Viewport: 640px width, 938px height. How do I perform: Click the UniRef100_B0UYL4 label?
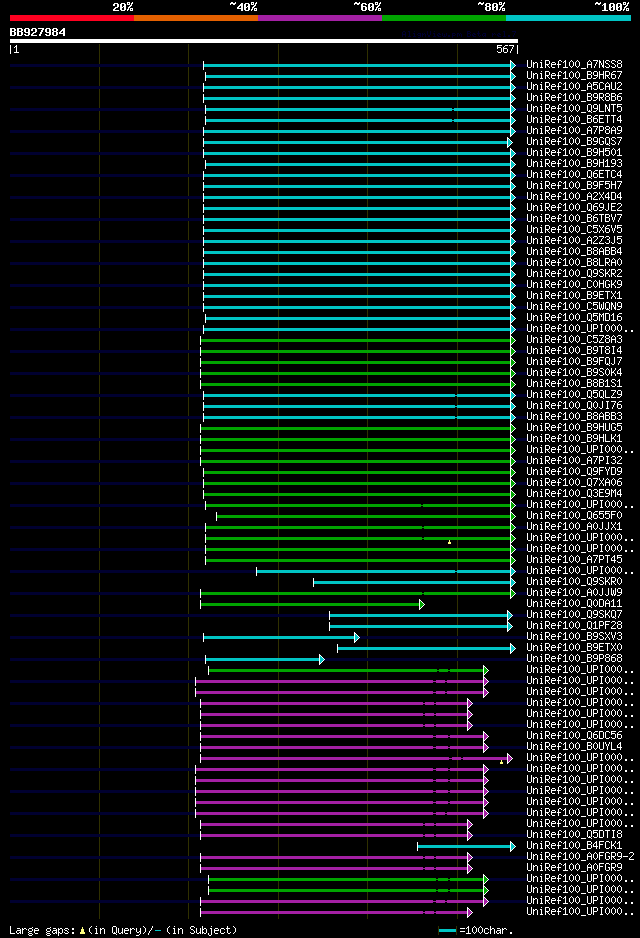574,747
